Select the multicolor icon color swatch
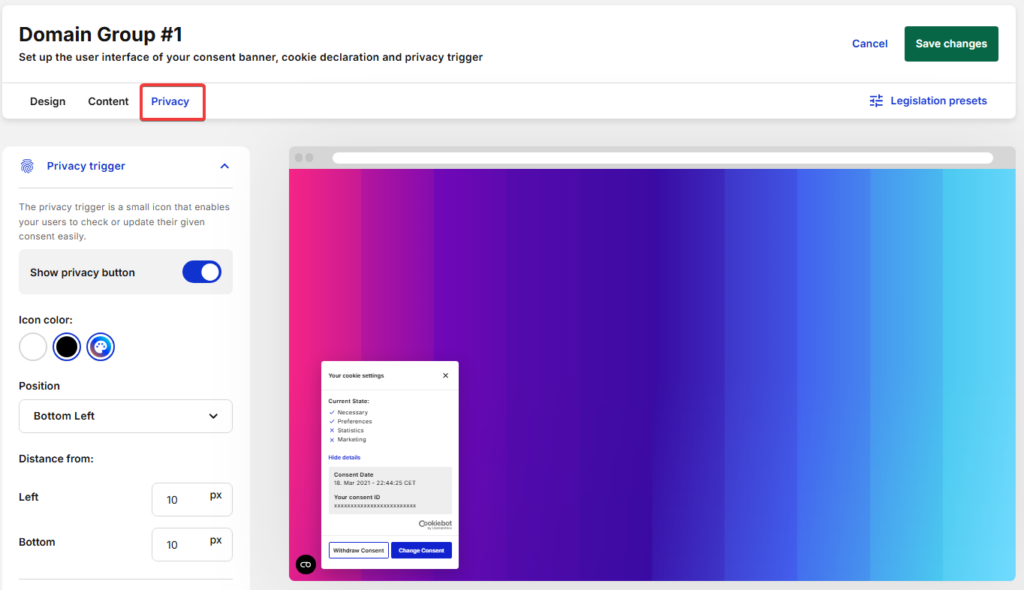 click(100, 346)
